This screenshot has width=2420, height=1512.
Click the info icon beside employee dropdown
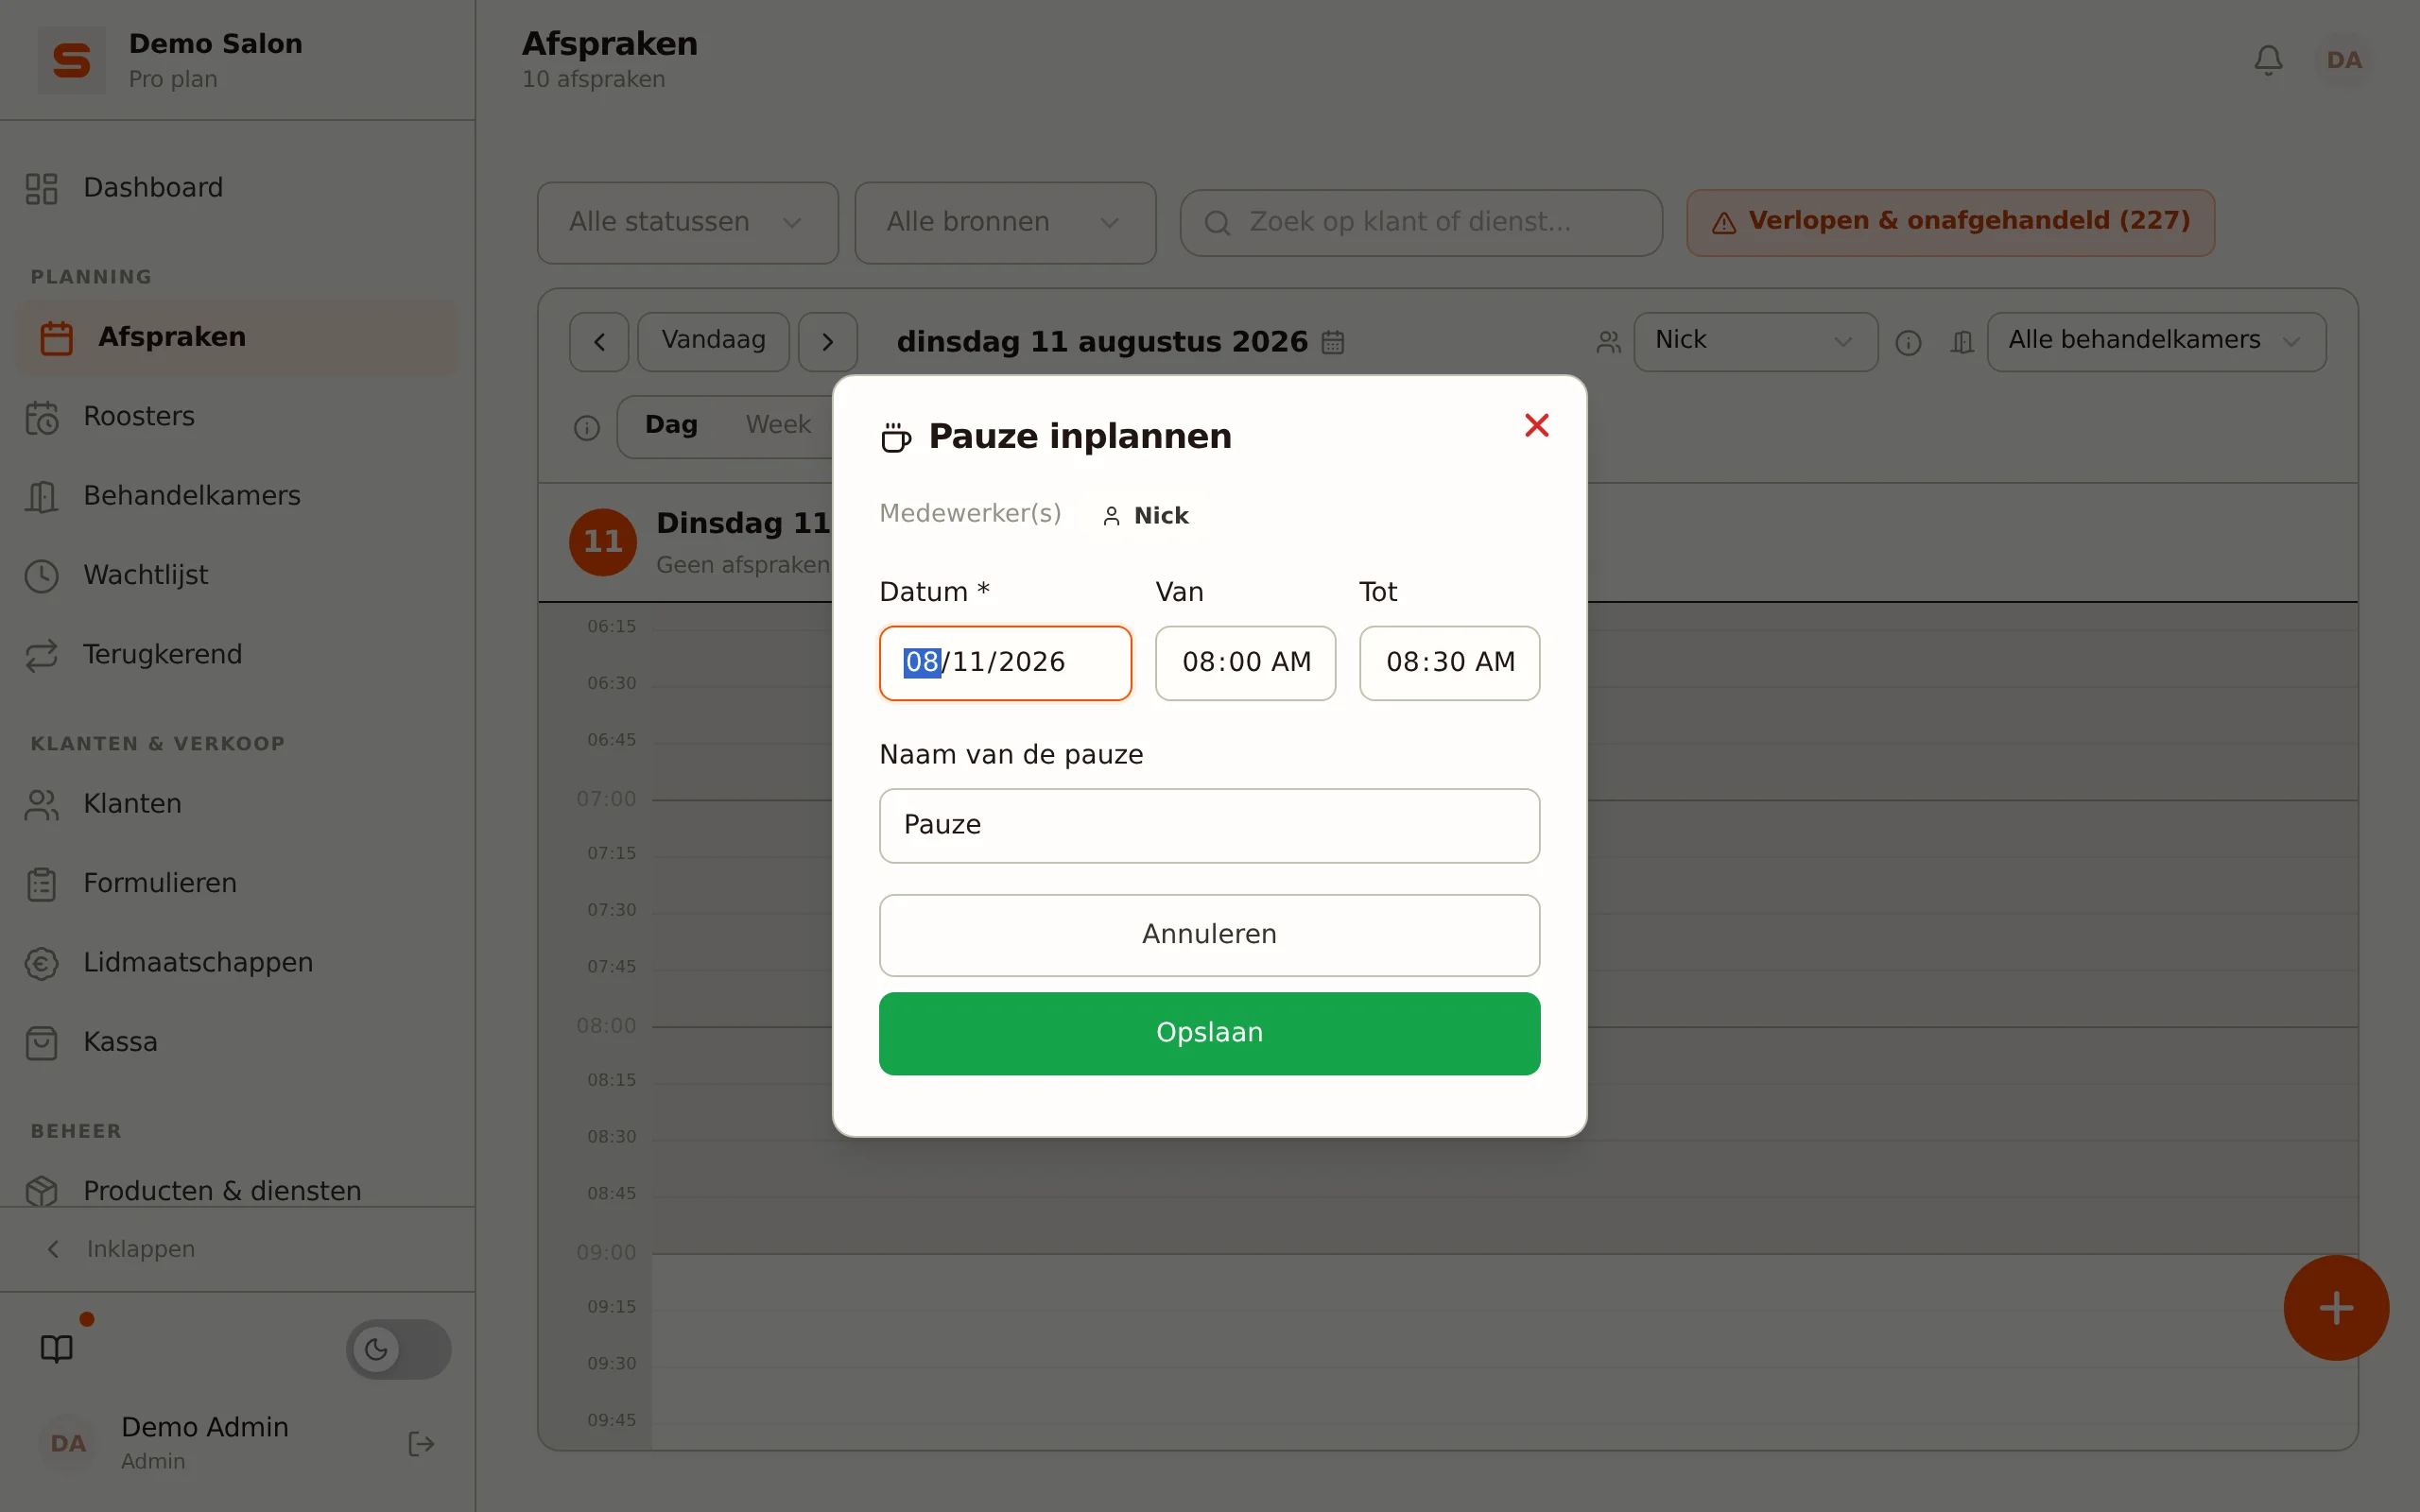[1908, 344]
